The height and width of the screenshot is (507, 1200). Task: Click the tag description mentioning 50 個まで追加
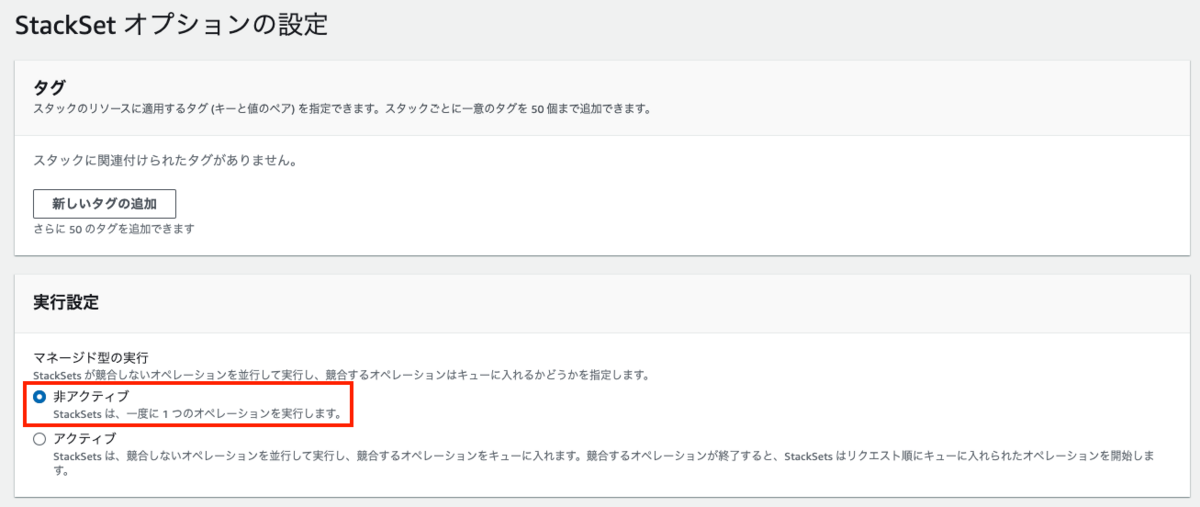pos(343,108)
